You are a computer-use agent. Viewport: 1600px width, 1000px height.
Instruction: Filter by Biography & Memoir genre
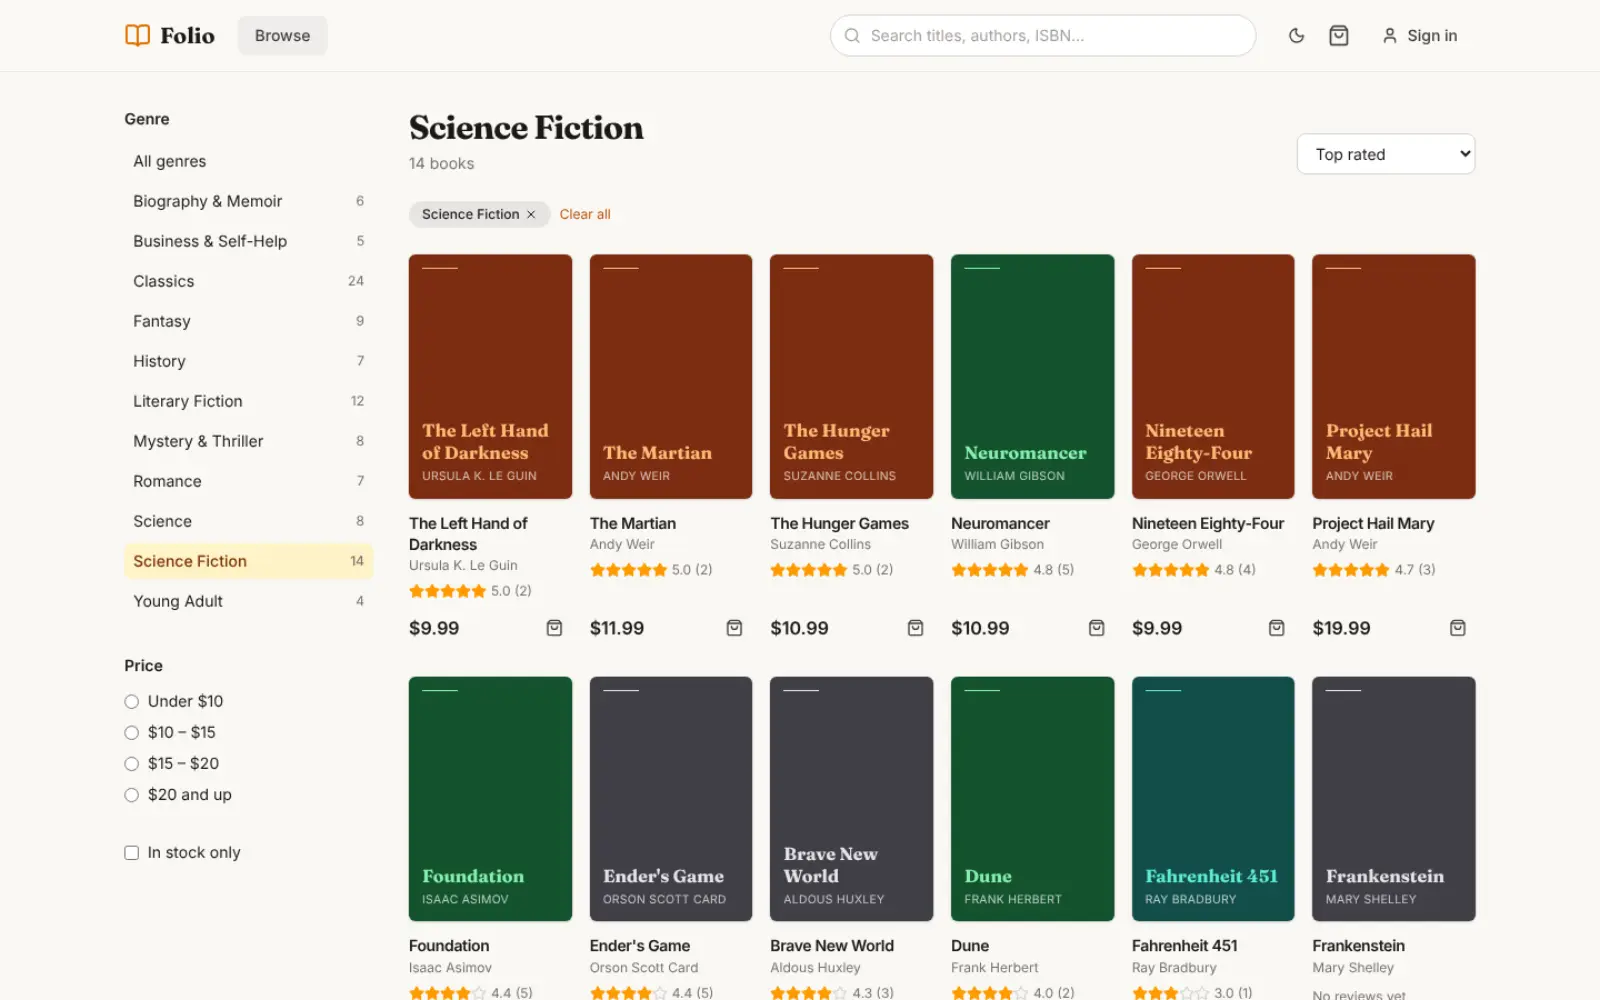pyautogui.click(x=248, y=201)
